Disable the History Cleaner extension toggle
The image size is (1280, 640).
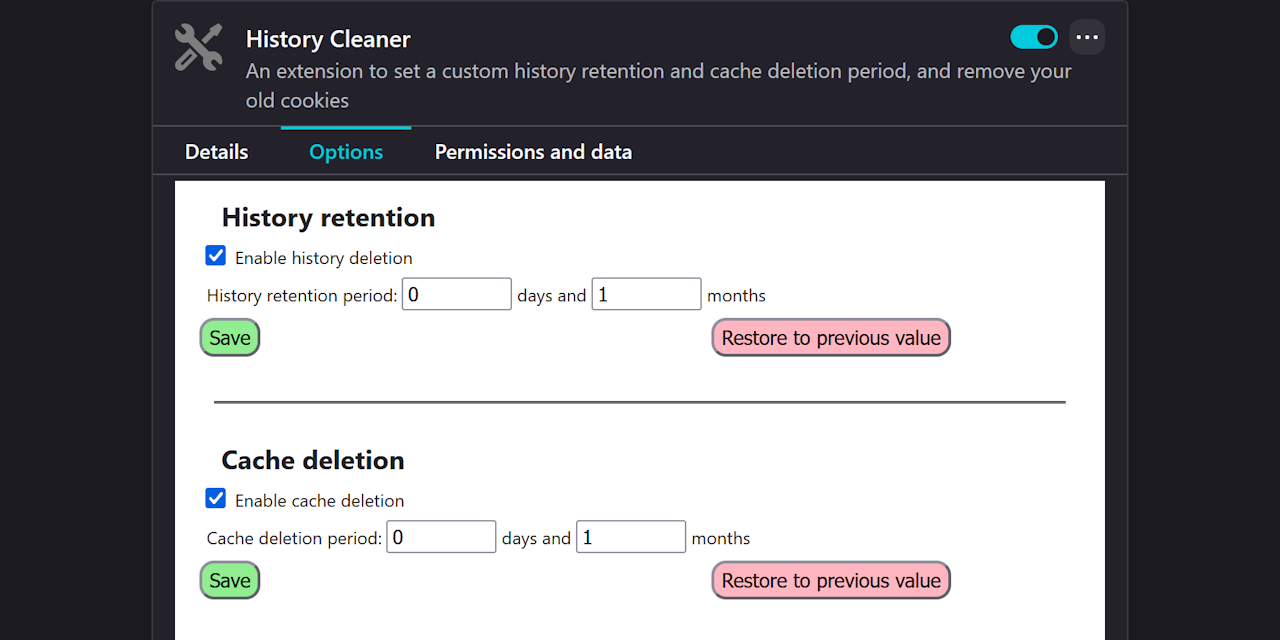(1034, 37)
